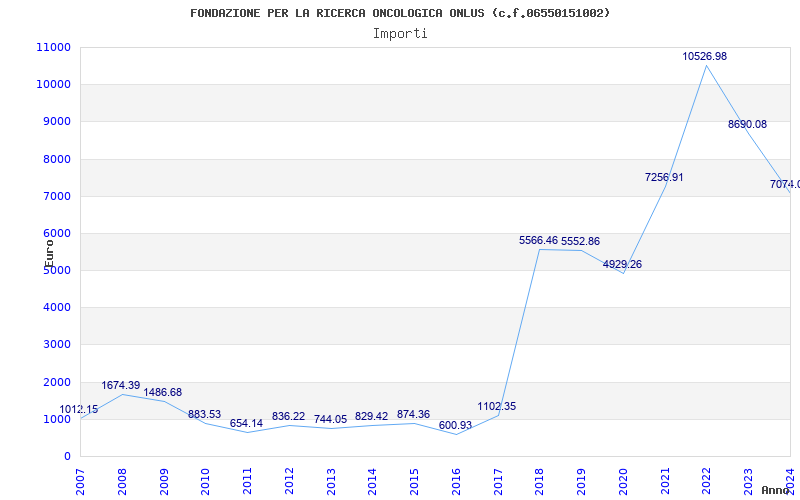The width and height of the screenshot is (800, 500).
Task: Click the 2017 x-axis year label
Action: (498, 482)
